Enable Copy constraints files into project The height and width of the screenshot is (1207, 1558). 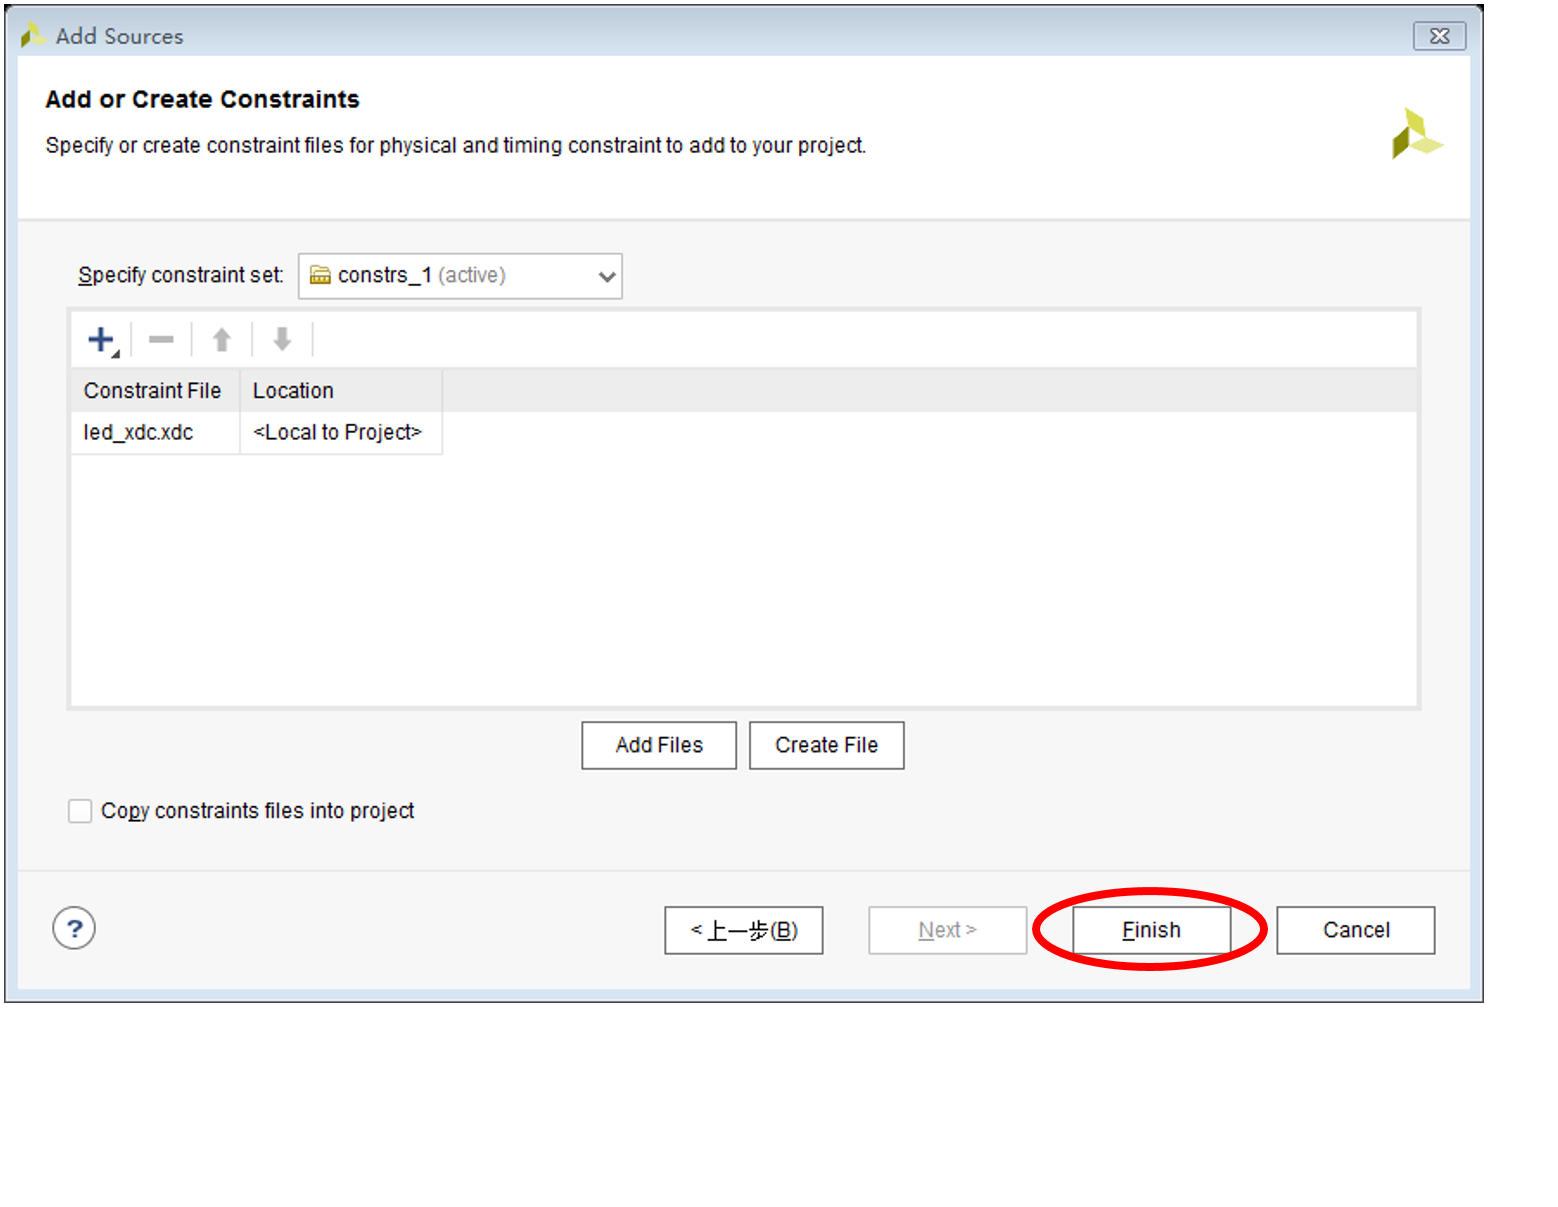(x=80, y=811)
